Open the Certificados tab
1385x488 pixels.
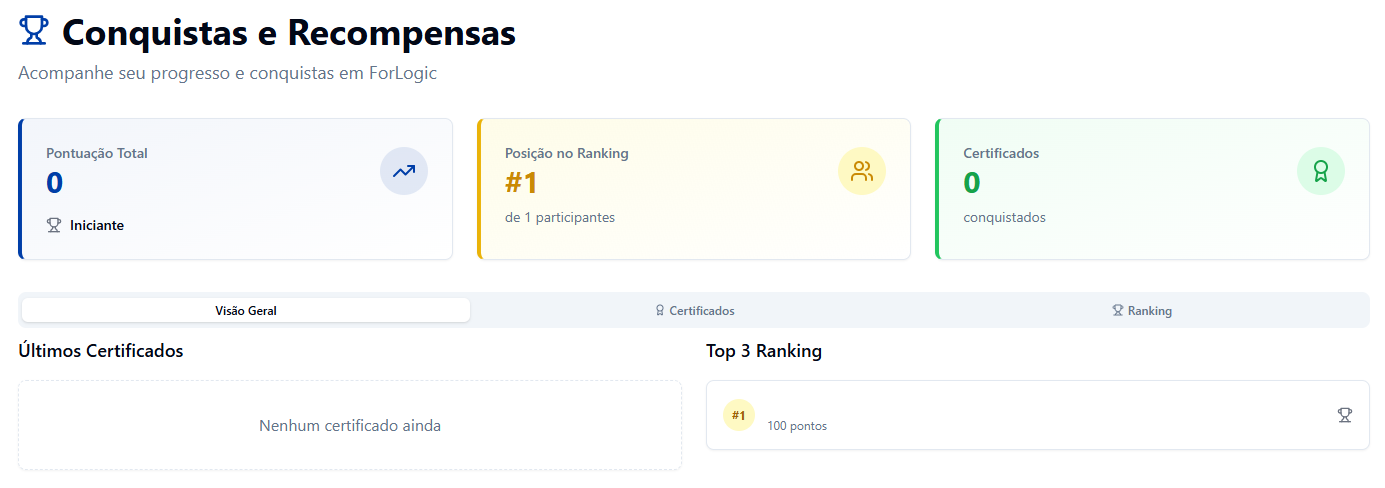[x=702, y=311]
